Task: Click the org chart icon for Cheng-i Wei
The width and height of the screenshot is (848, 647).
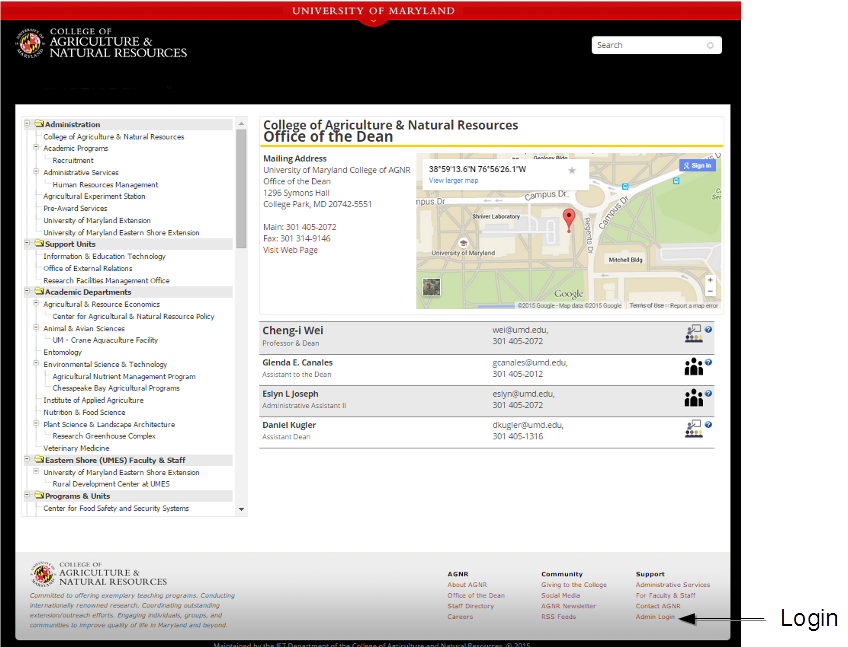Action: [x=693, y=334]
